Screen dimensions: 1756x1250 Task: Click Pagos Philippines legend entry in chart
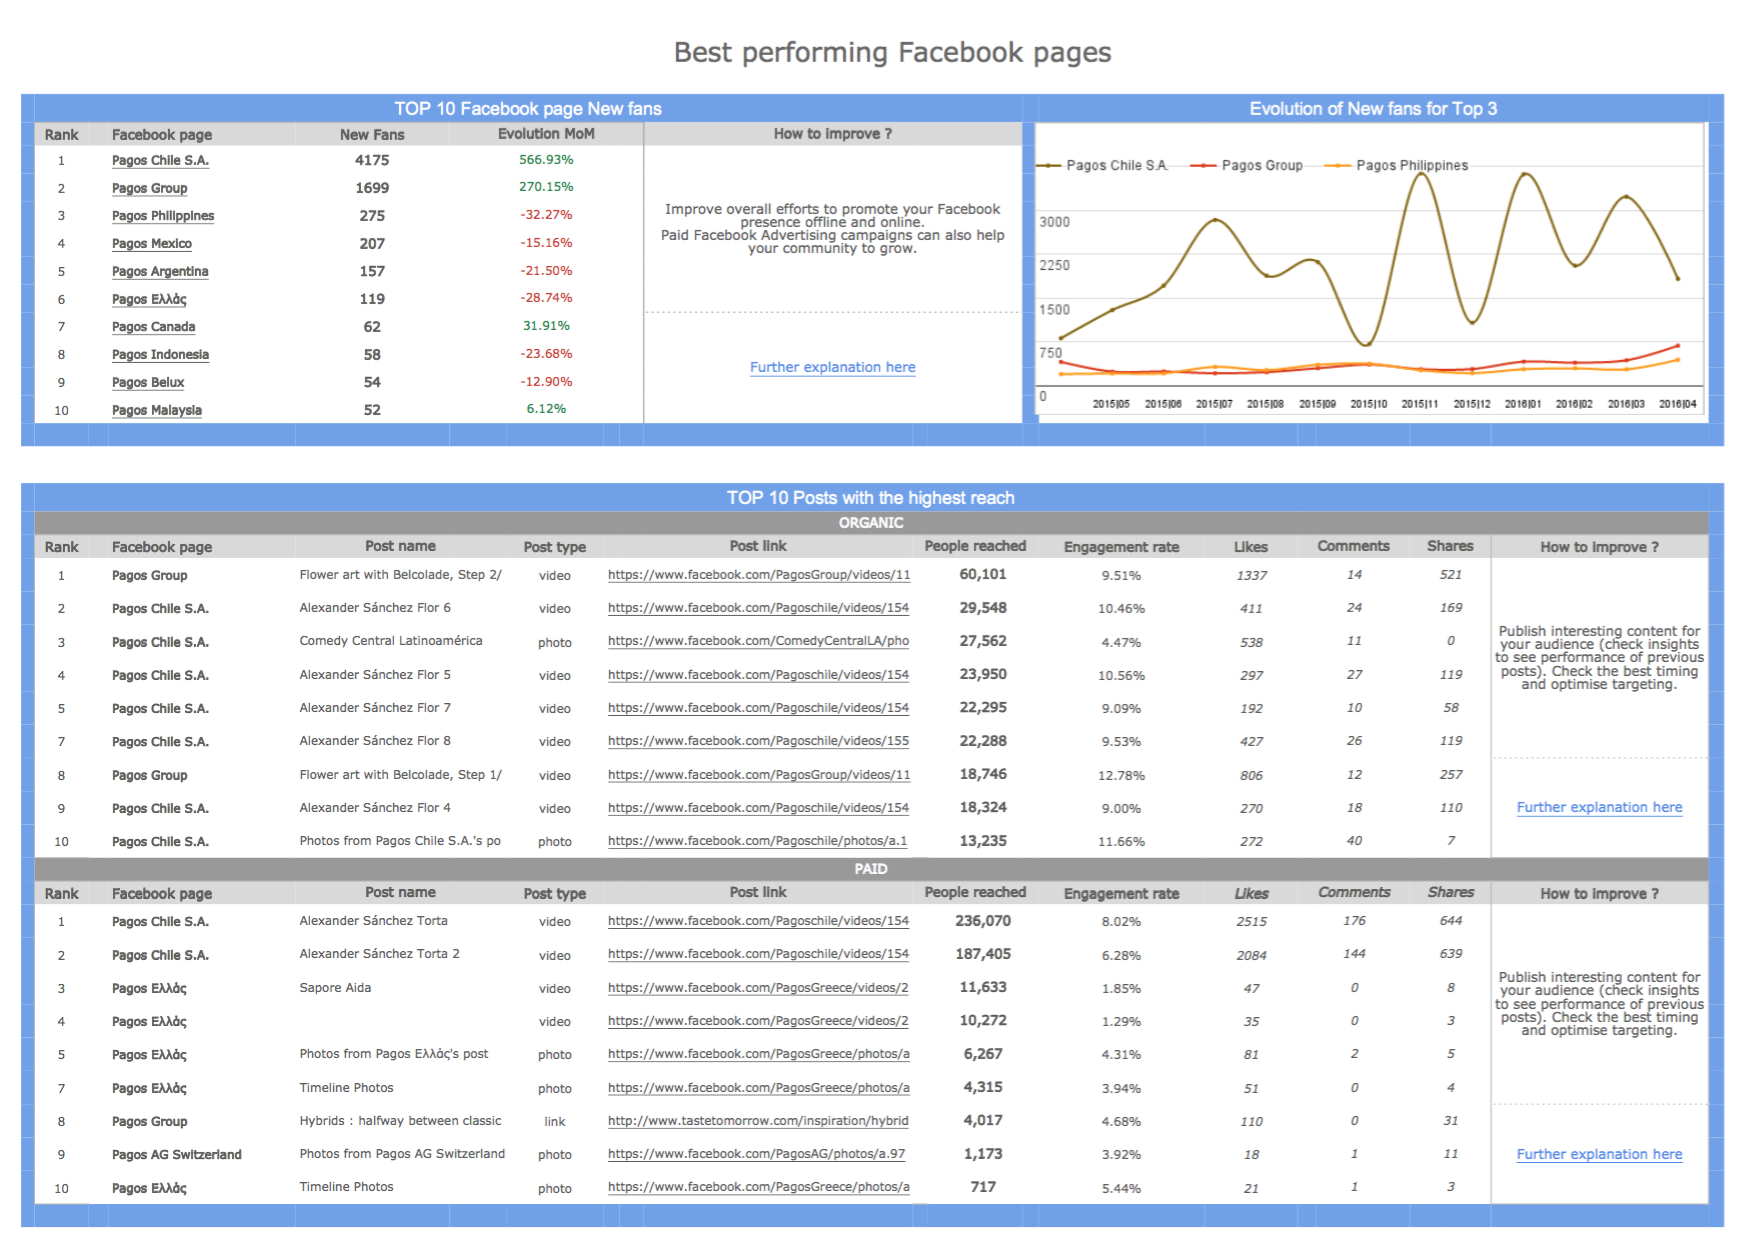[1411, 166]
